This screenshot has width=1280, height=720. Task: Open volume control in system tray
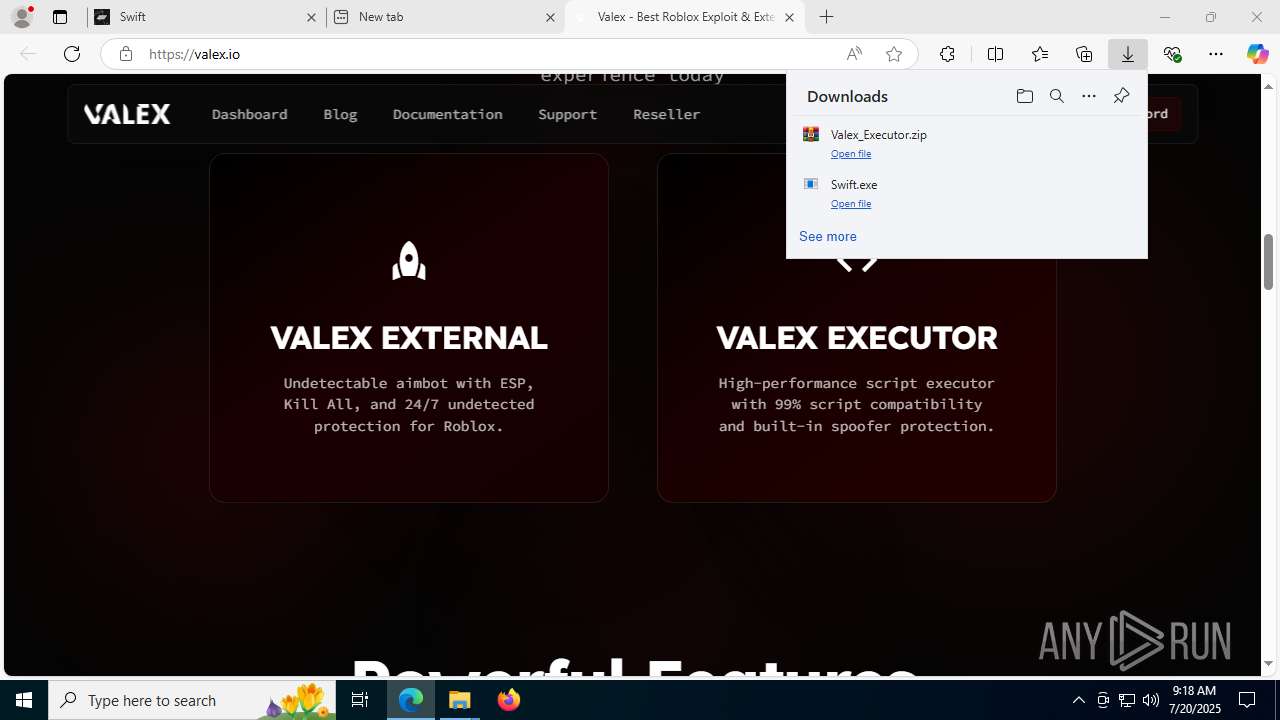coord(1151,700)
